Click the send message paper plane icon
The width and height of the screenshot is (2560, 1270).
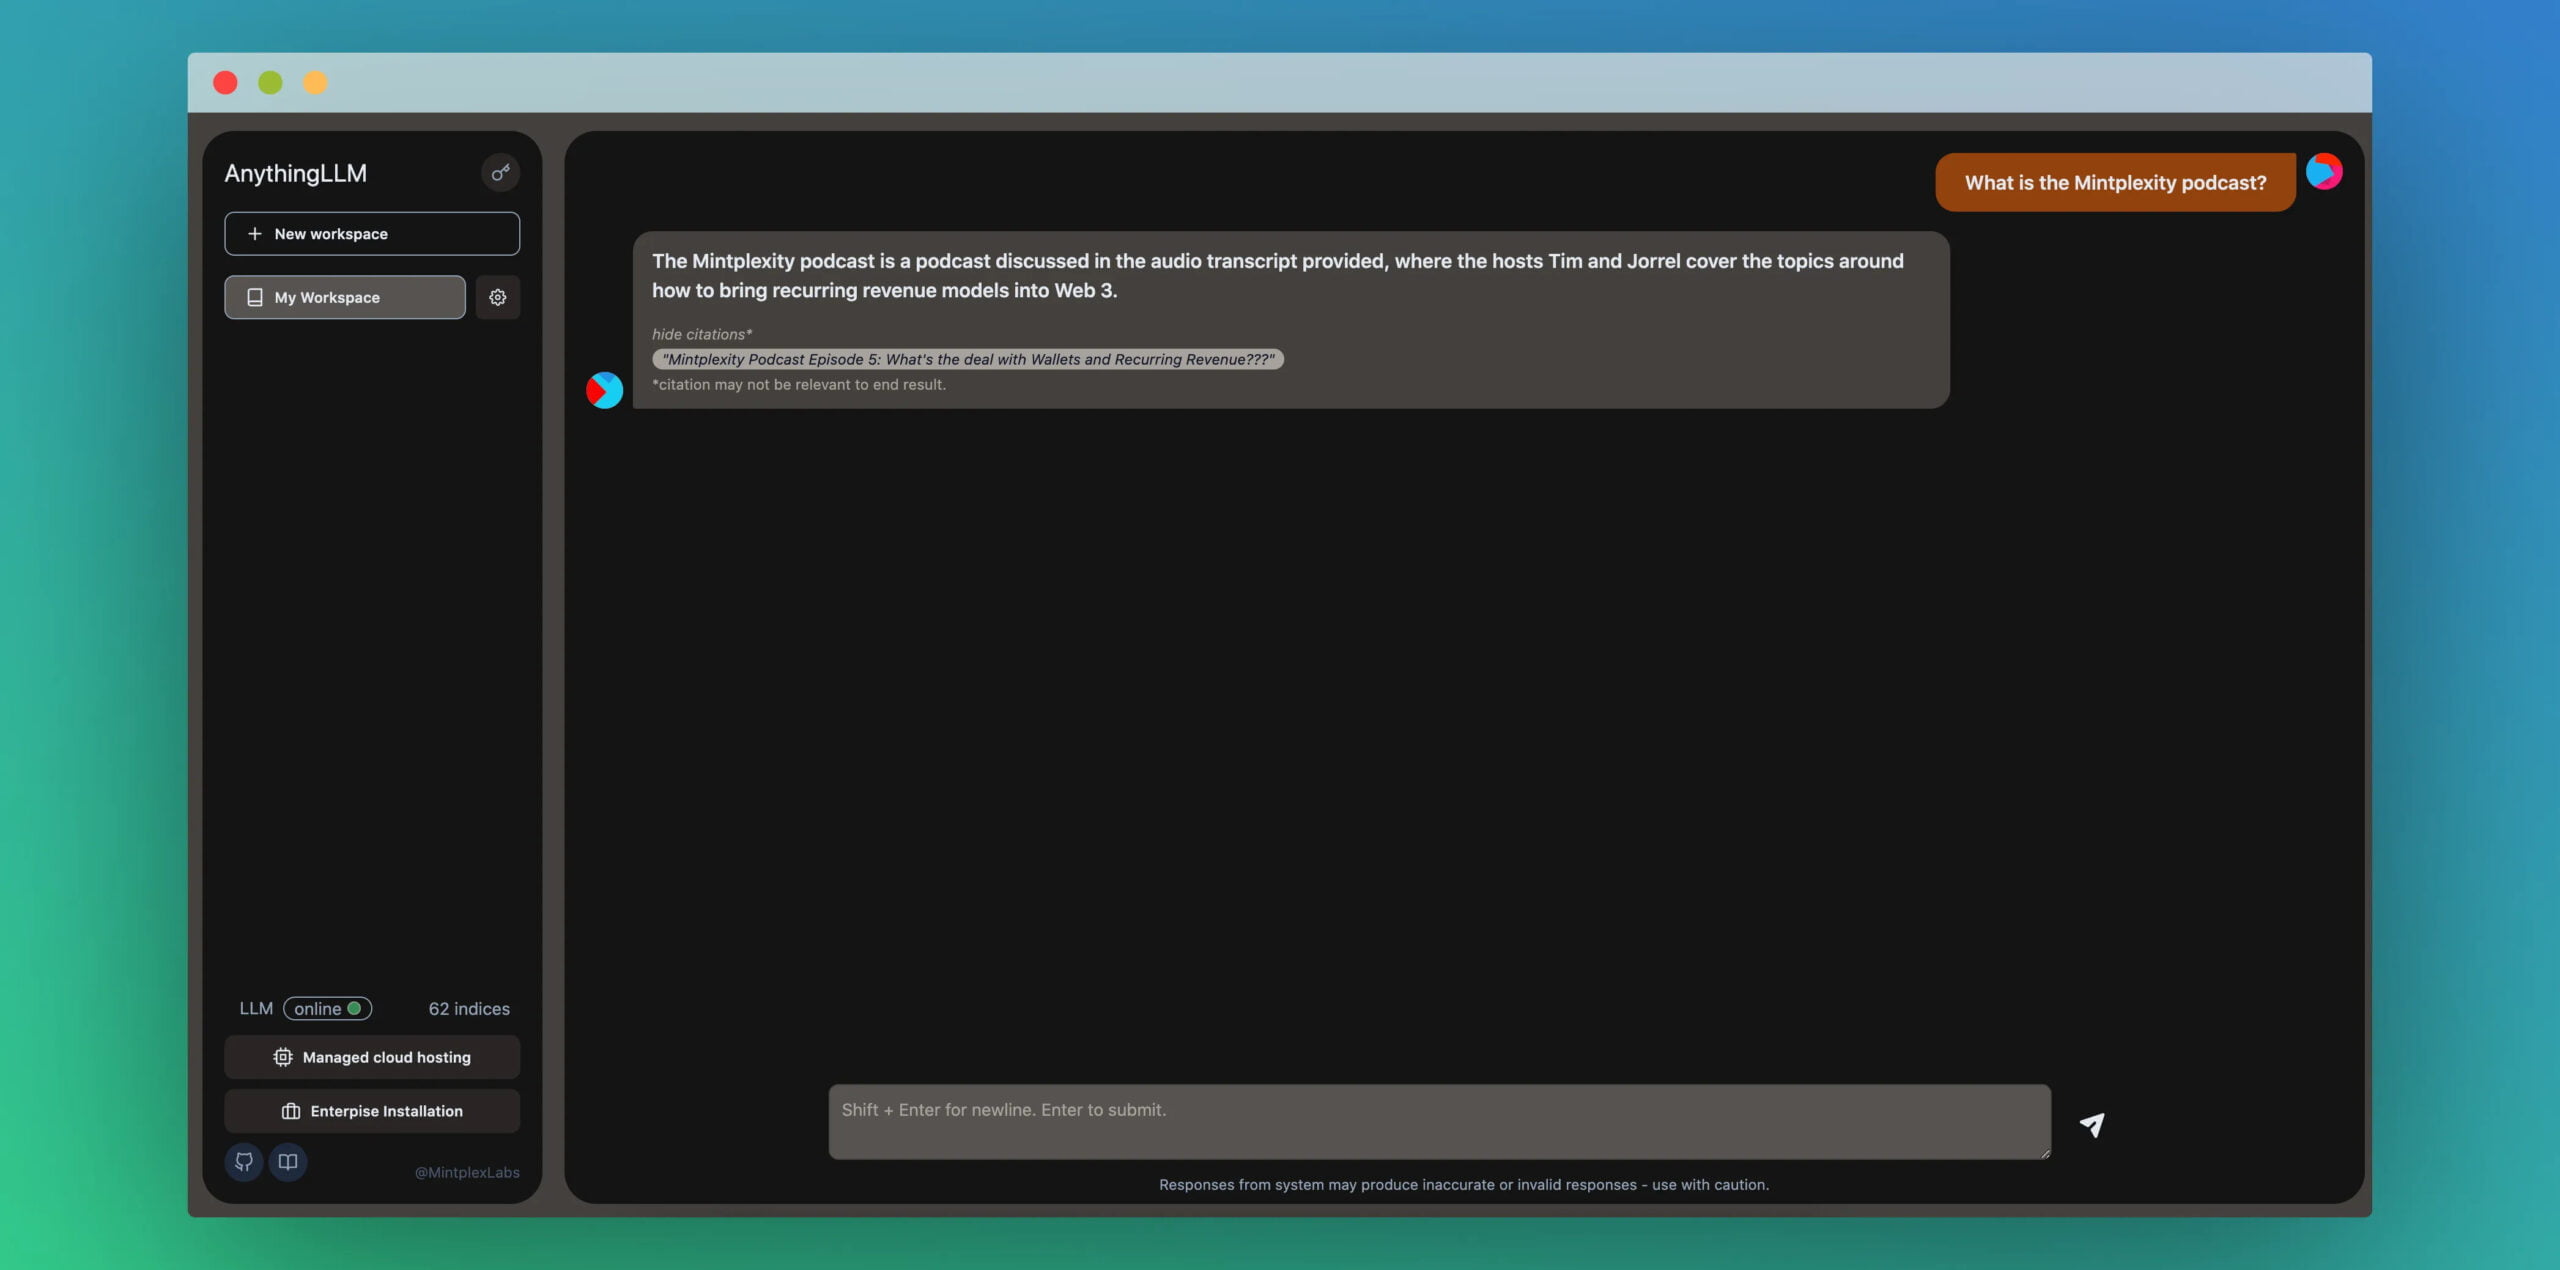tap(2091, 1124)
